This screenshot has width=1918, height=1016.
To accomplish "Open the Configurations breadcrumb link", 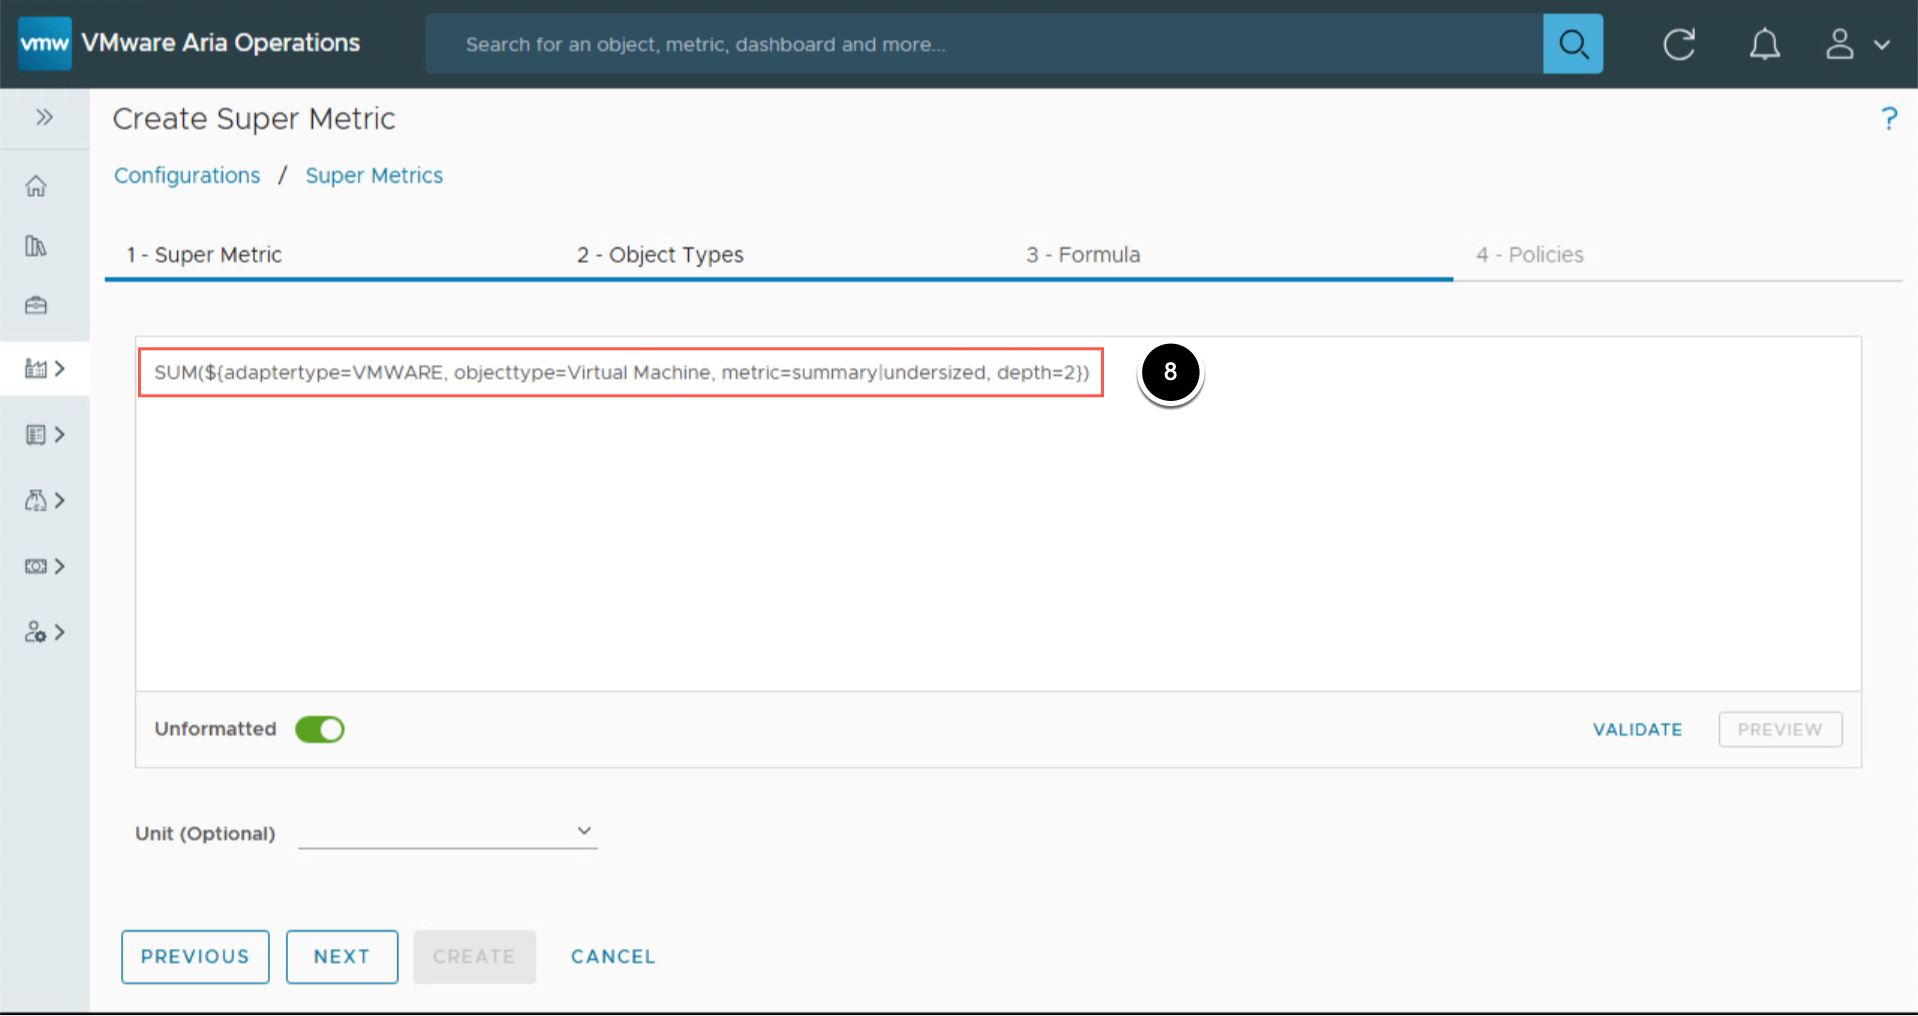I will (187, 176).
